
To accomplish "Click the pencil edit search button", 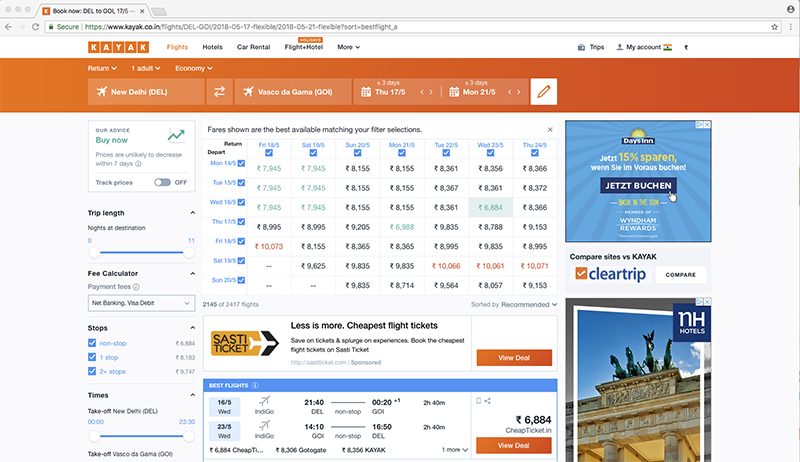I will (x=543, y=92).
